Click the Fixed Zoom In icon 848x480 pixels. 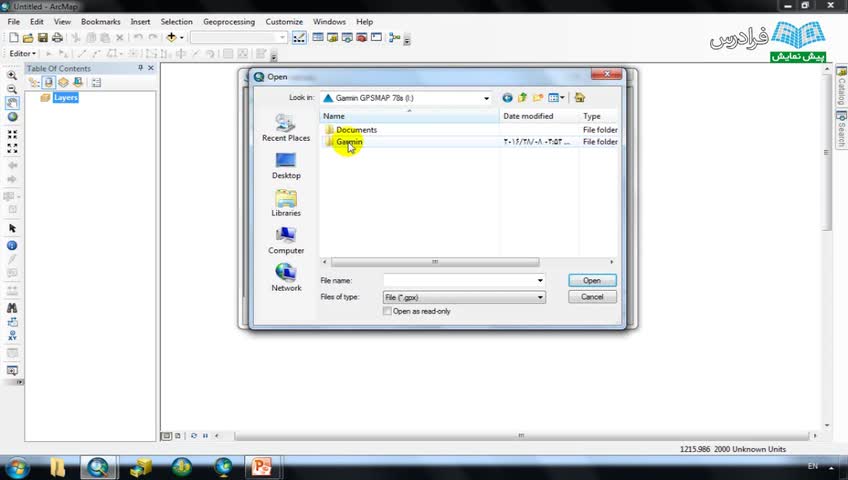pos(12,134)
